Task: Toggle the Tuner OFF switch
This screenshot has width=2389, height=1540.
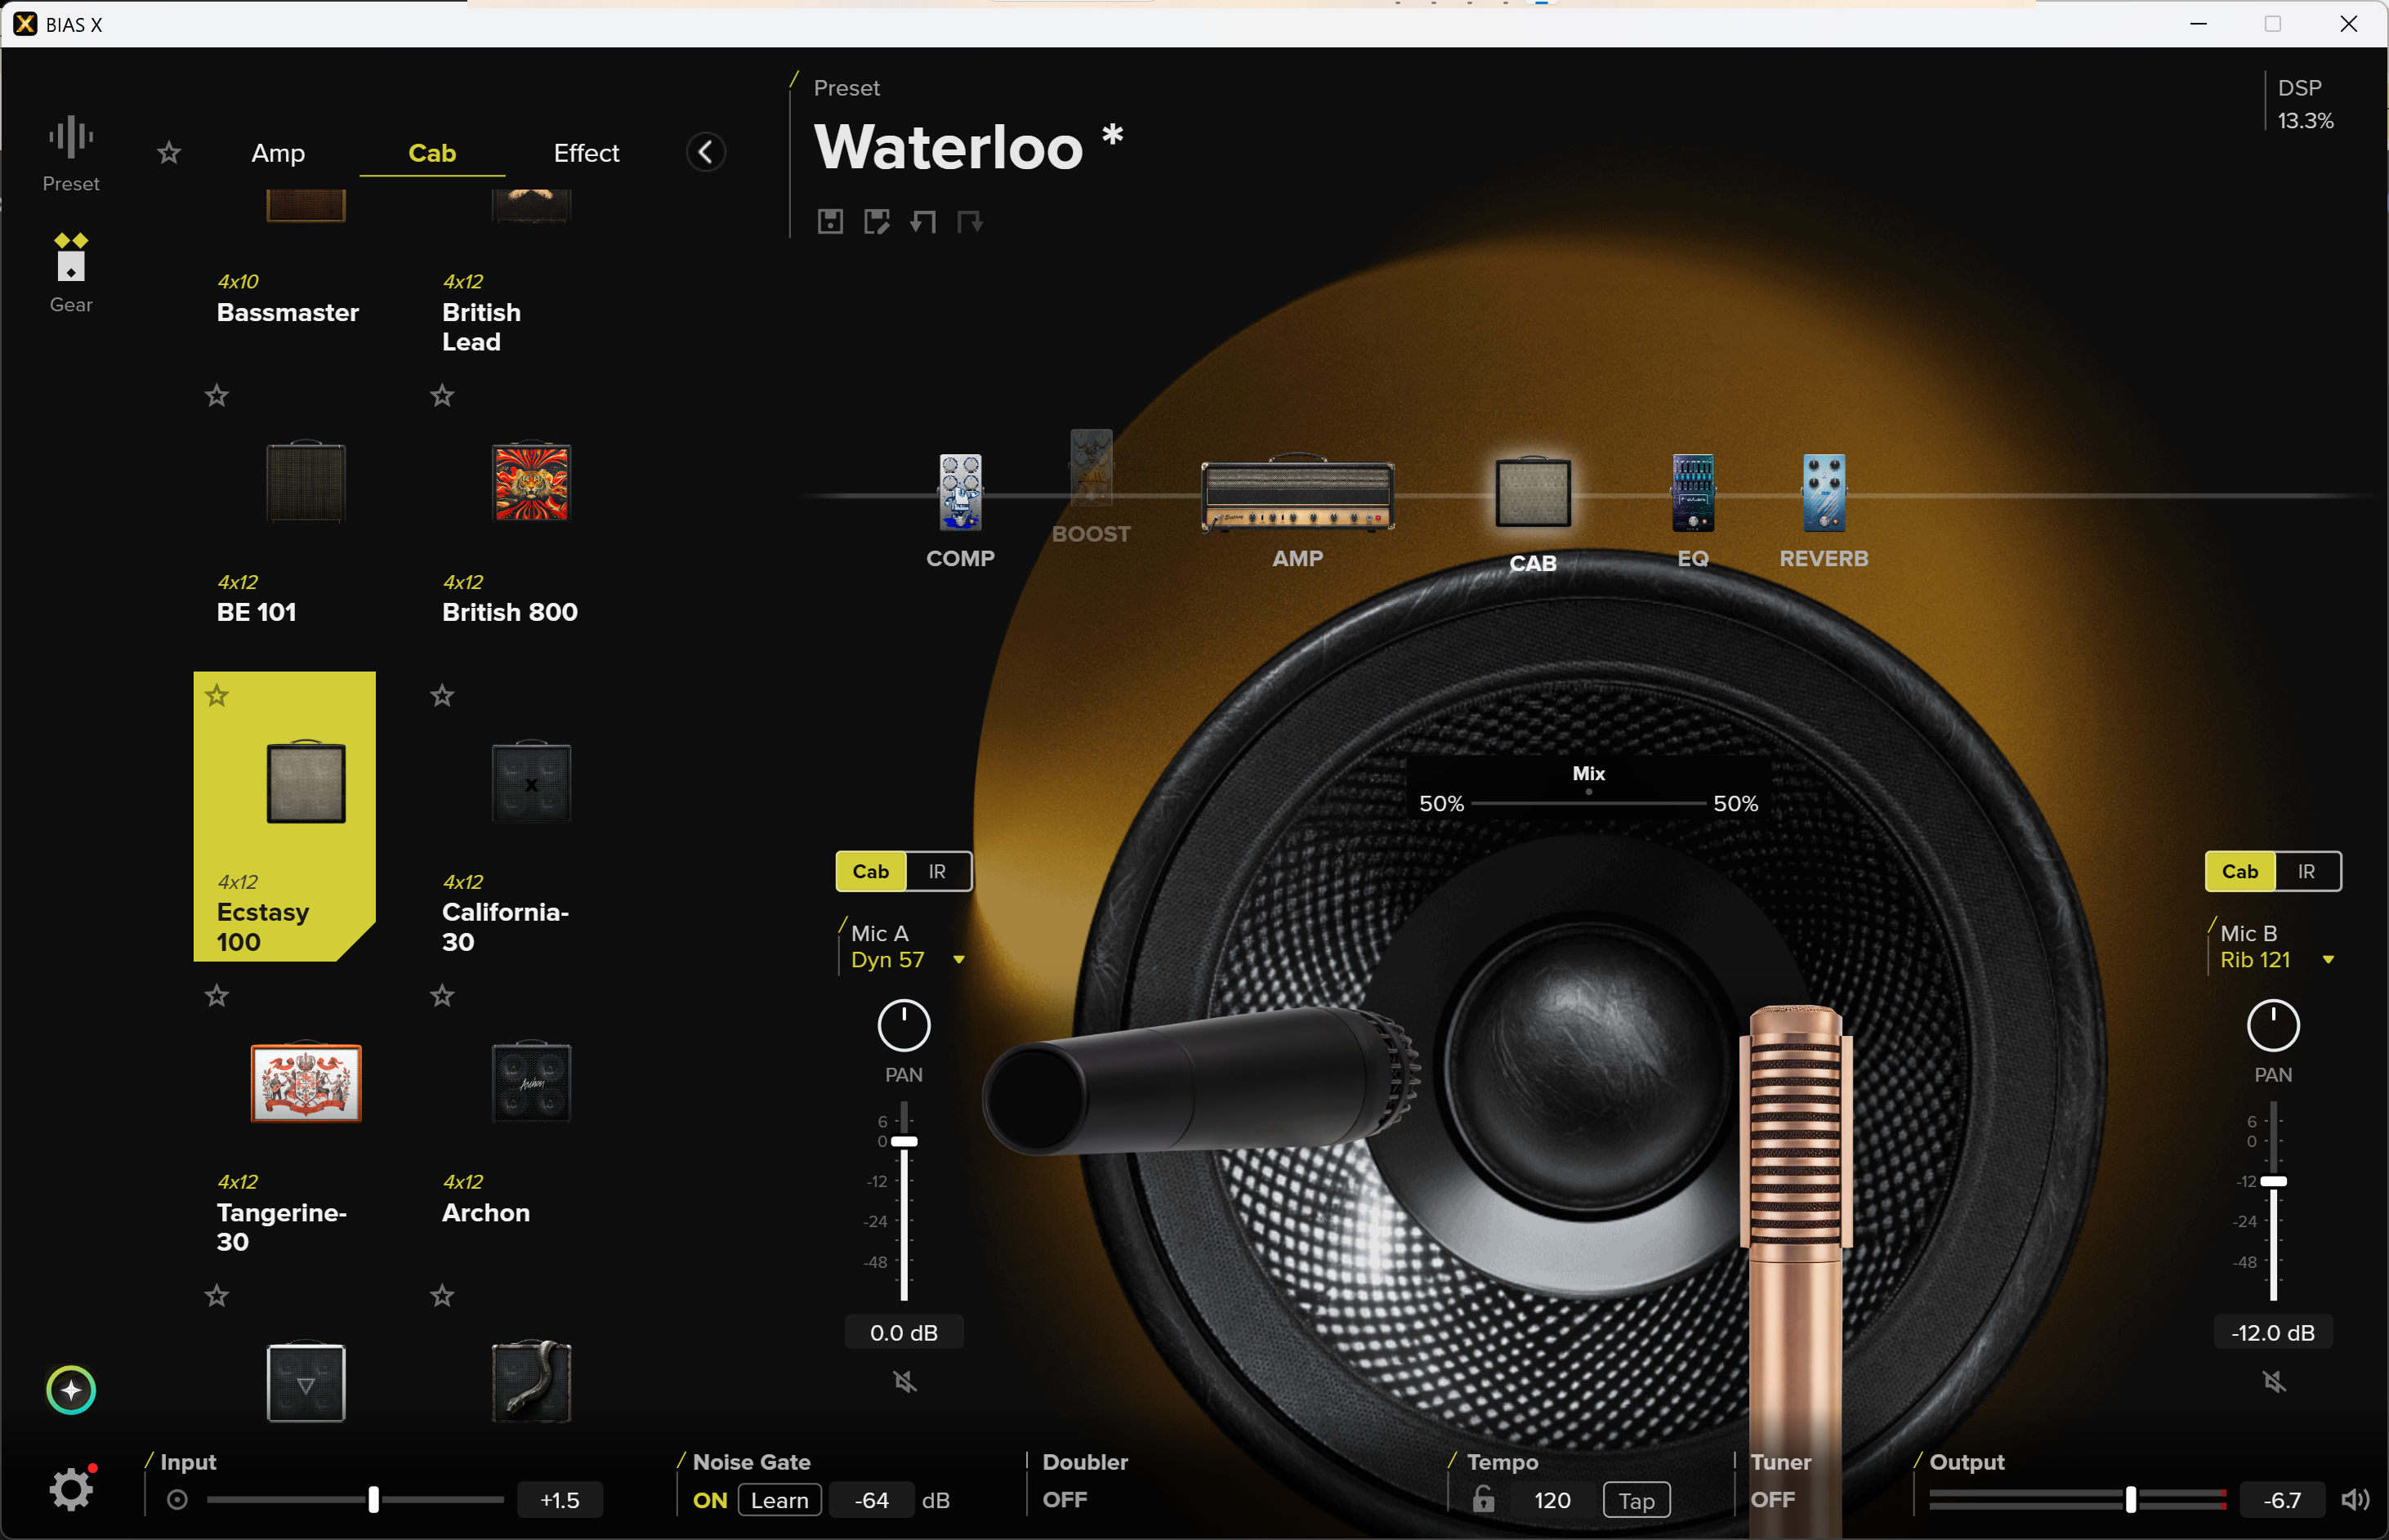Action: click(1772, 1499)
